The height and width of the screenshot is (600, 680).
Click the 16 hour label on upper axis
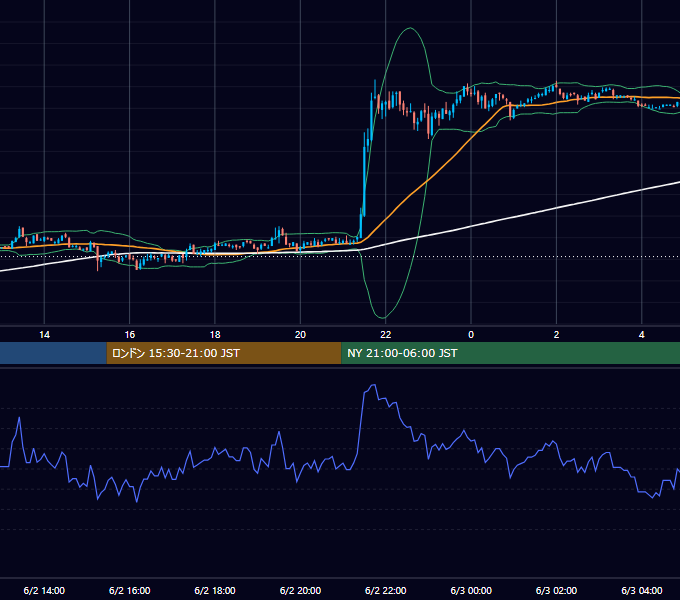(130, 335)
